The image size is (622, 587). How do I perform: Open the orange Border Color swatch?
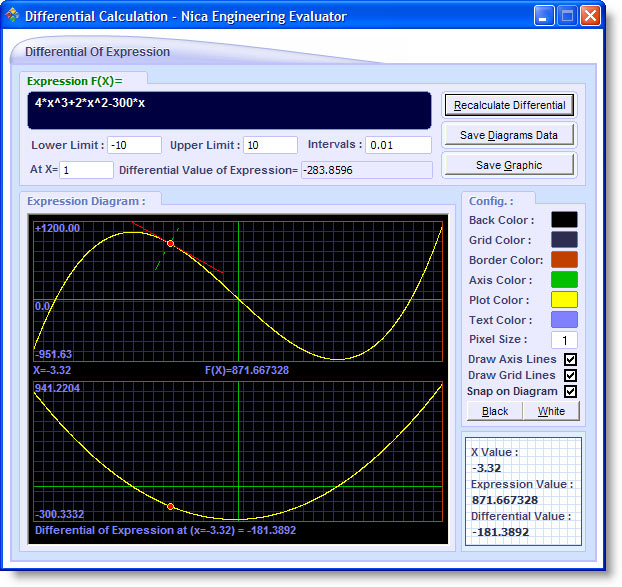(x=564, y=260)
